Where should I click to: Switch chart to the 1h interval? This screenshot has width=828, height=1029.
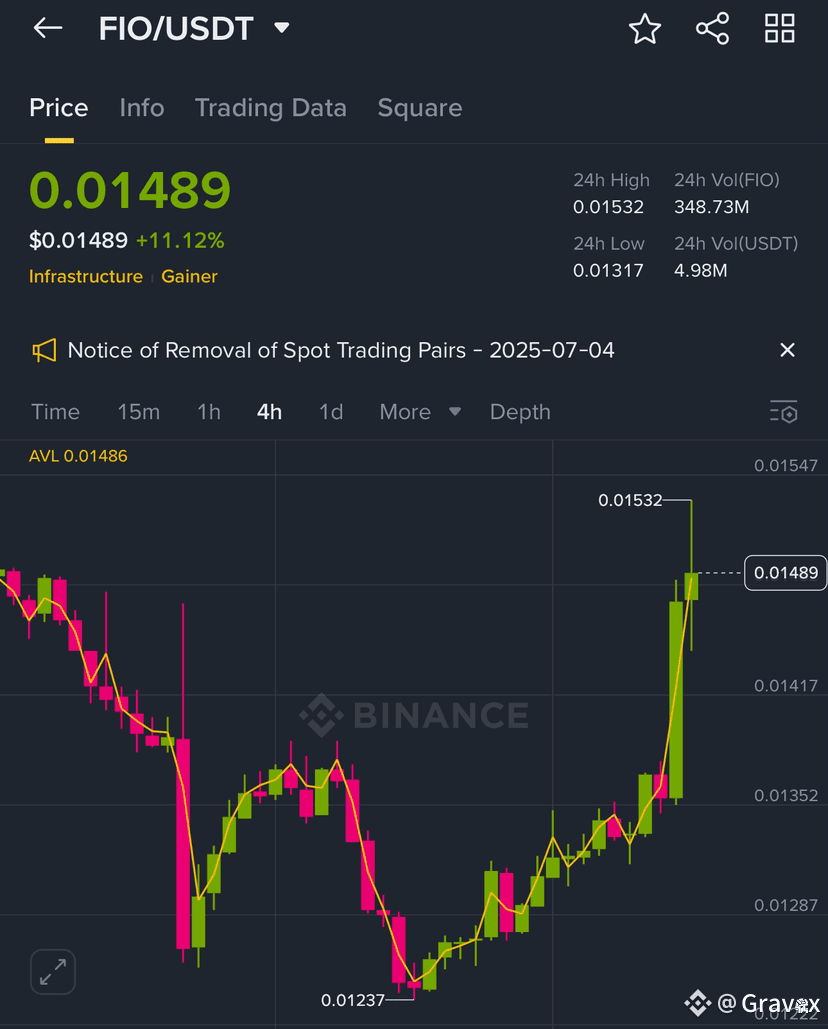(209, 411)
